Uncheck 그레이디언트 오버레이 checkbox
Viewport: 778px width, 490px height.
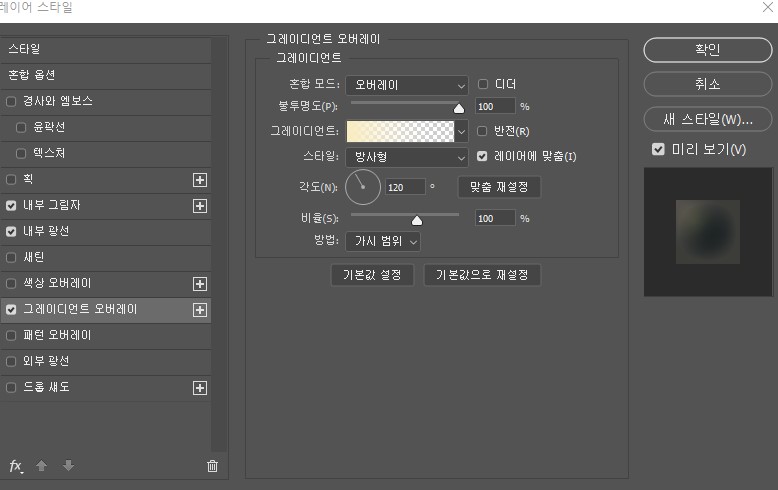(x=11, y=309)
